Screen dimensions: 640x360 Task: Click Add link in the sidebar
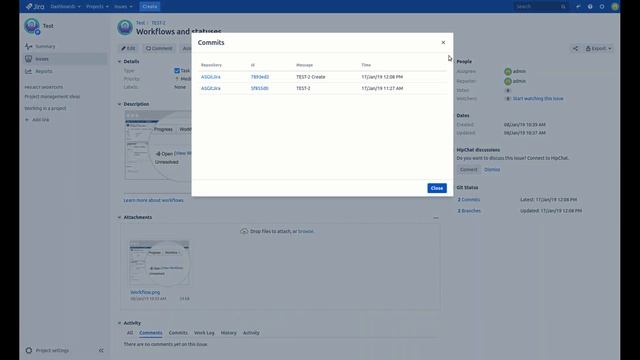[x=38, y=120]
